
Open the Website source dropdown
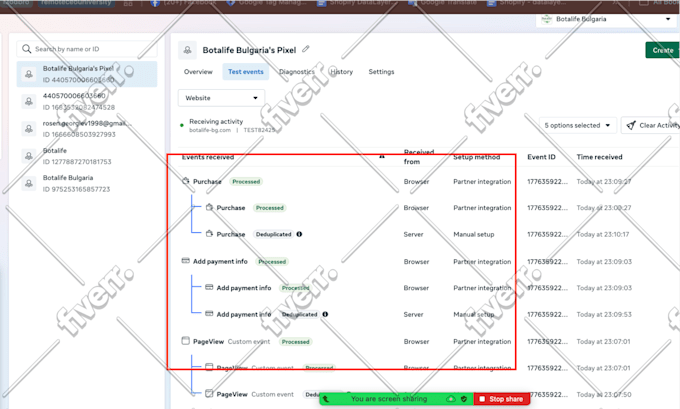coord(221,98)
